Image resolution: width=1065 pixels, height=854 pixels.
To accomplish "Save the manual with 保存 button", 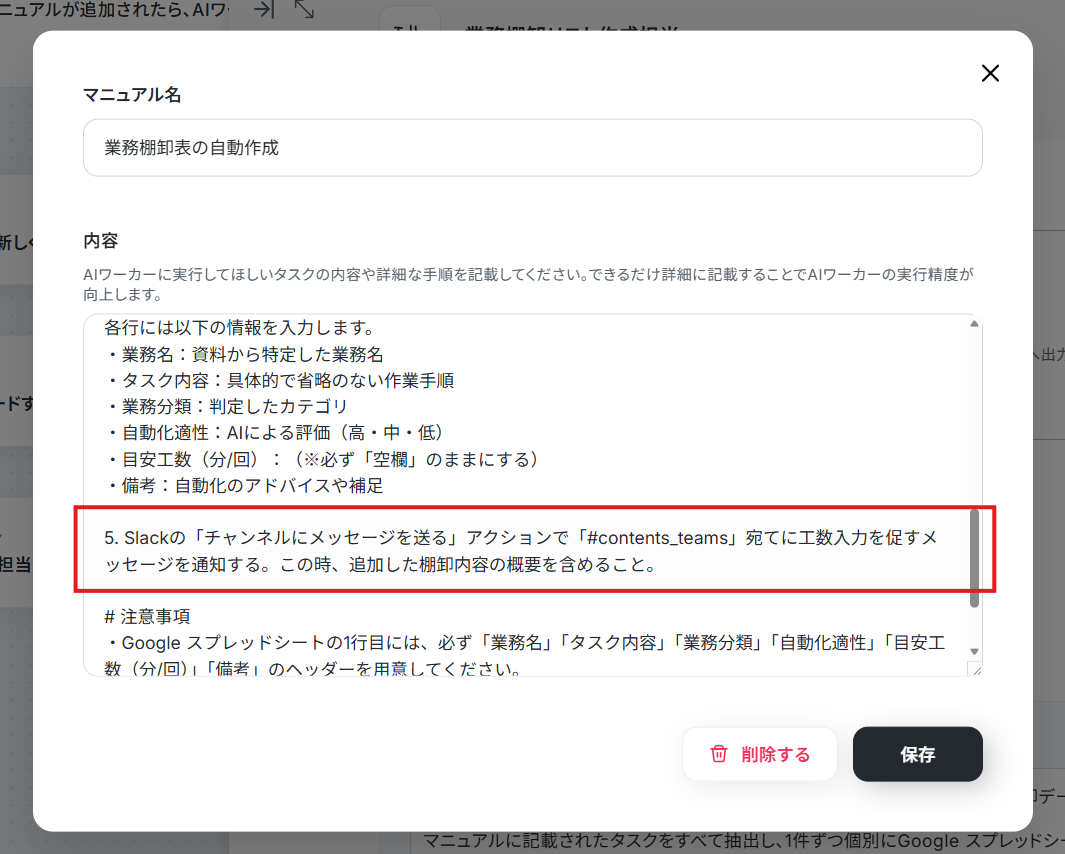I will (x=918, y=754).
